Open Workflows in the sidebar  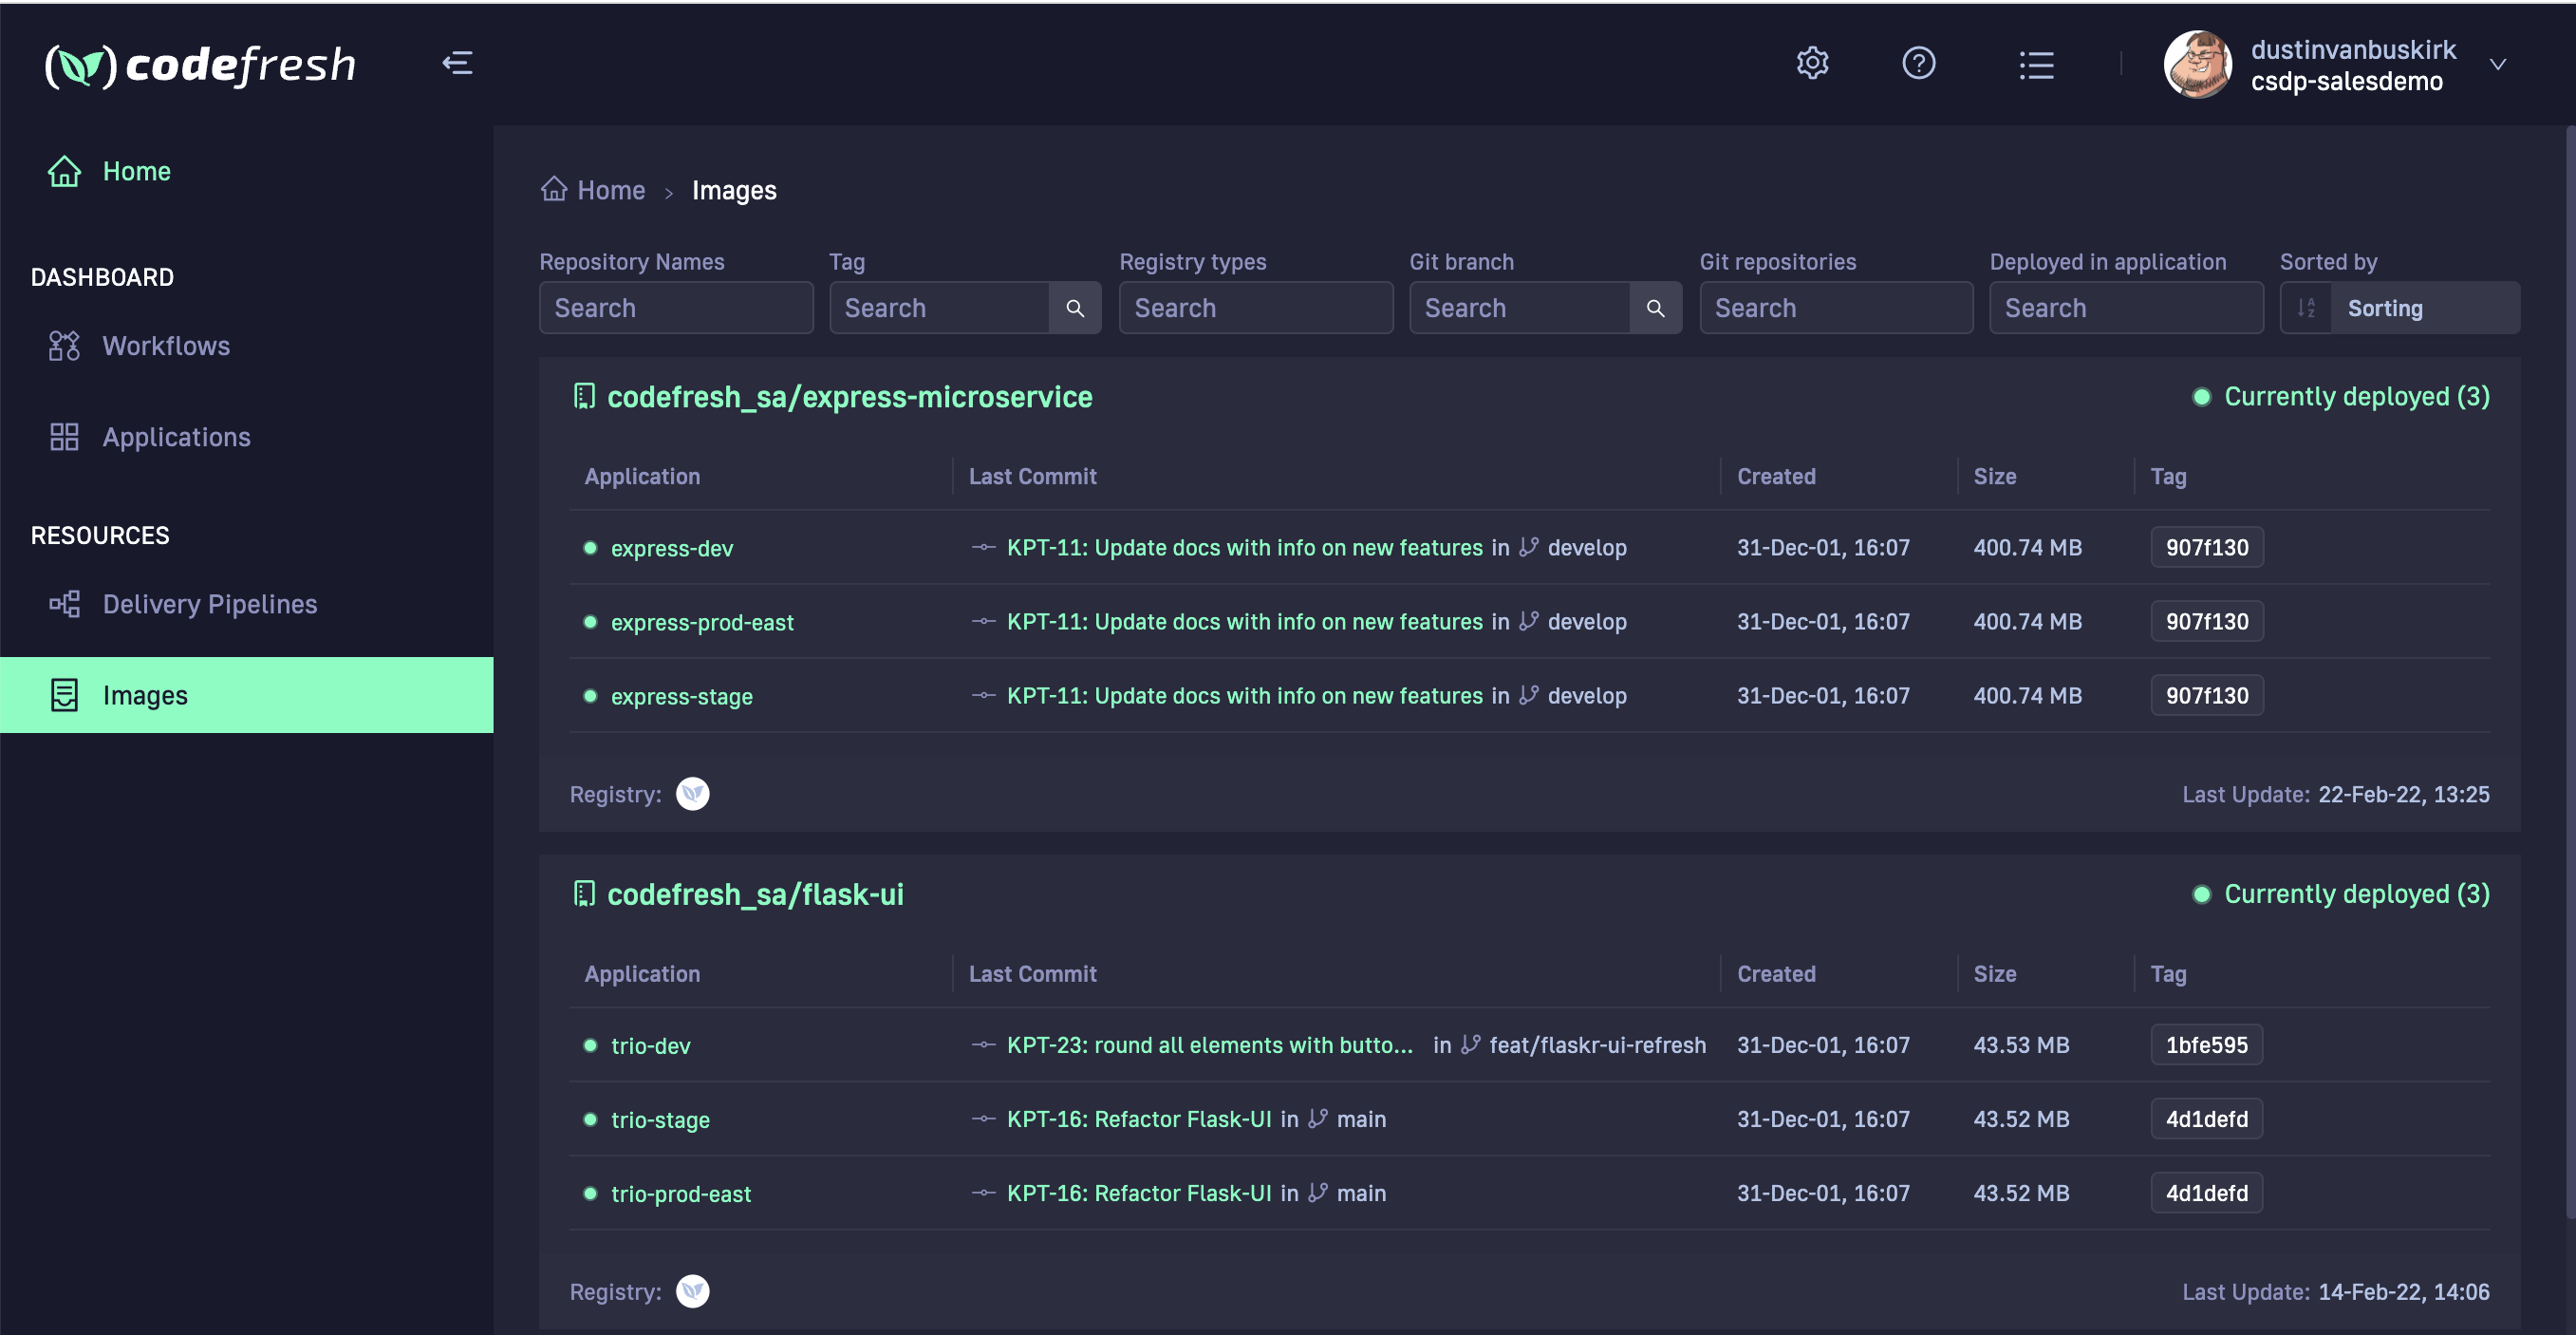click(165, 346)
